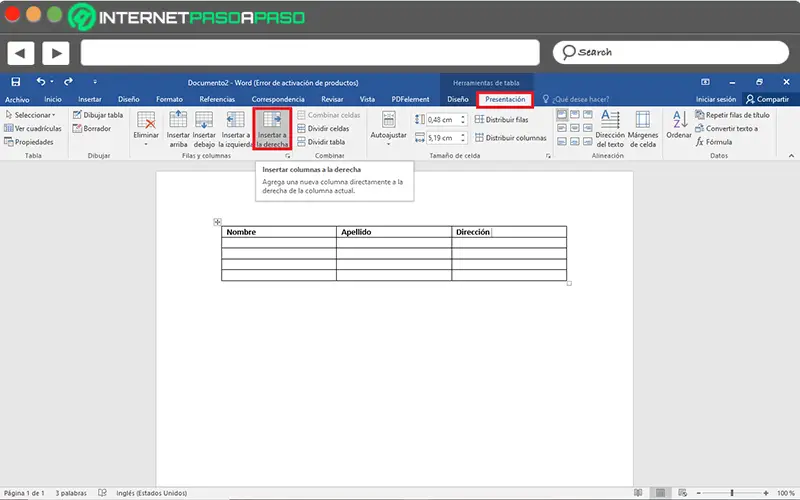Image resolution: width=800 pixels, height=500 pixels.
Task: Expand the Seleccionar dropdown
Action: tap(31, 115)
